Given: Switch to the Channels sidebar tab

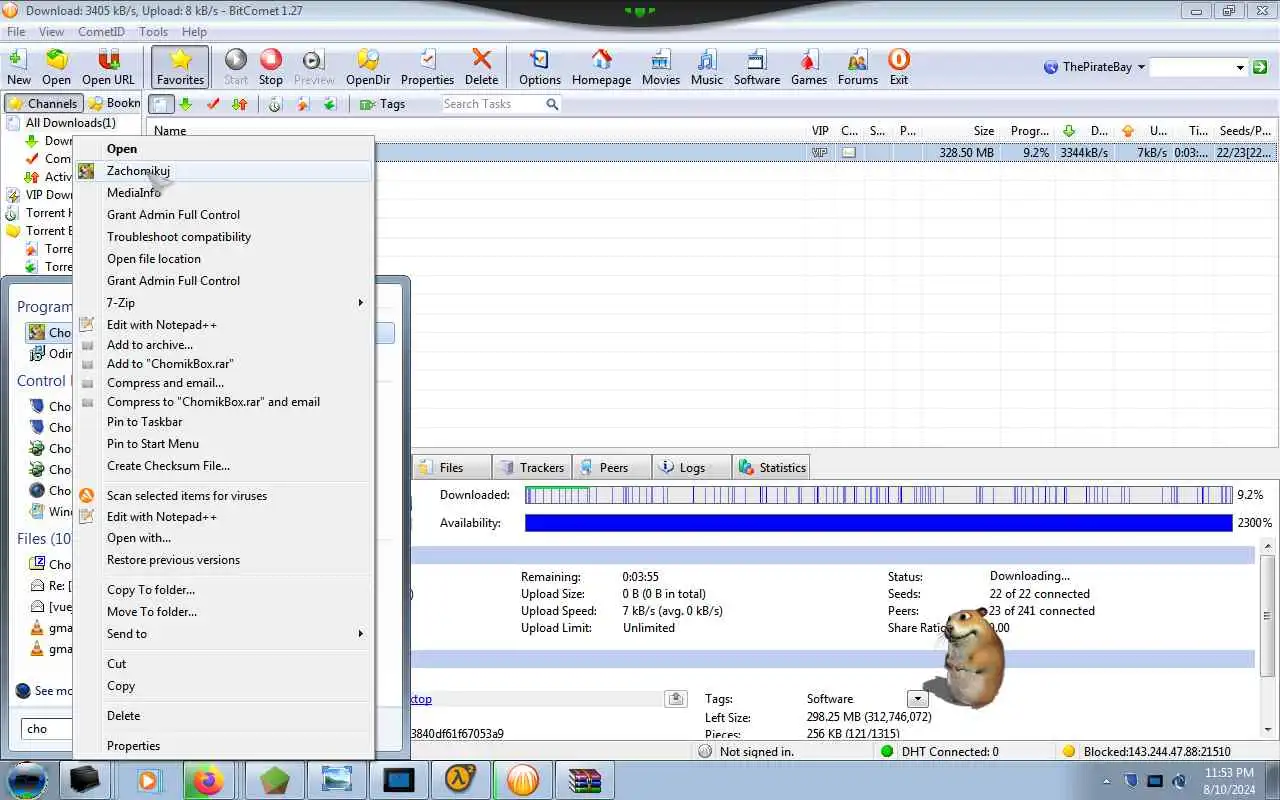Looking at the screenshot, I should click(x=43, y=103).
